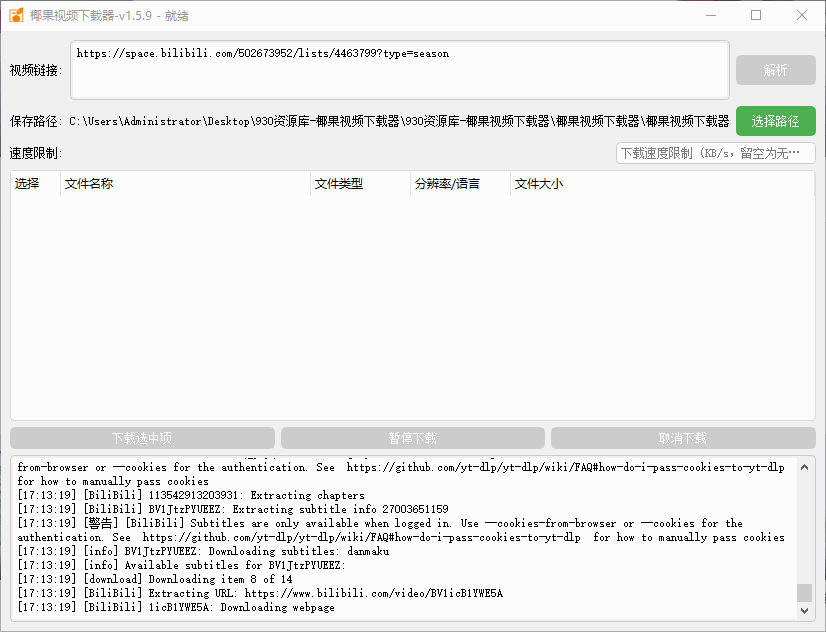Click log line 'Downloading item 8 of 14'

155,579
